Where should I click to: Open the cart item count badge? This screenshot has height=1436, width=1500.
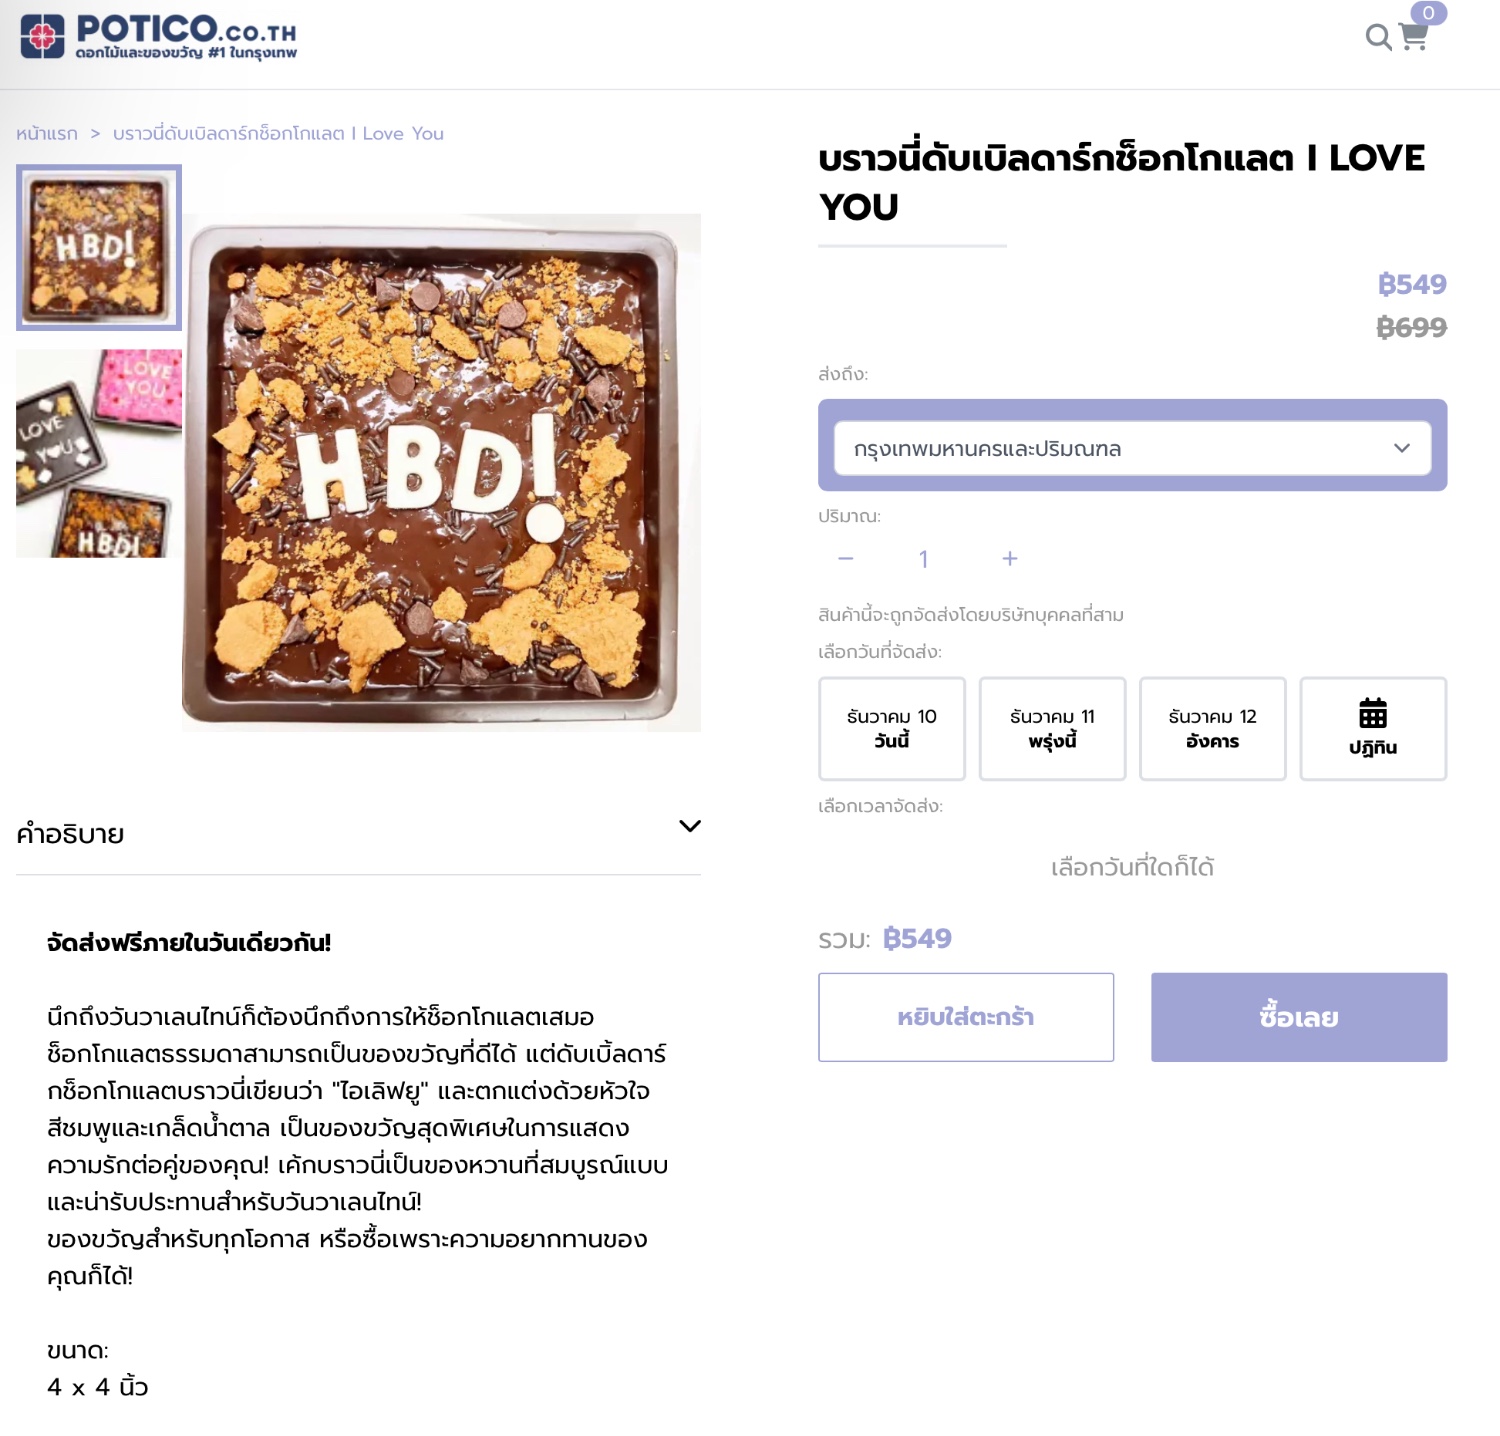pos(1429,13)
